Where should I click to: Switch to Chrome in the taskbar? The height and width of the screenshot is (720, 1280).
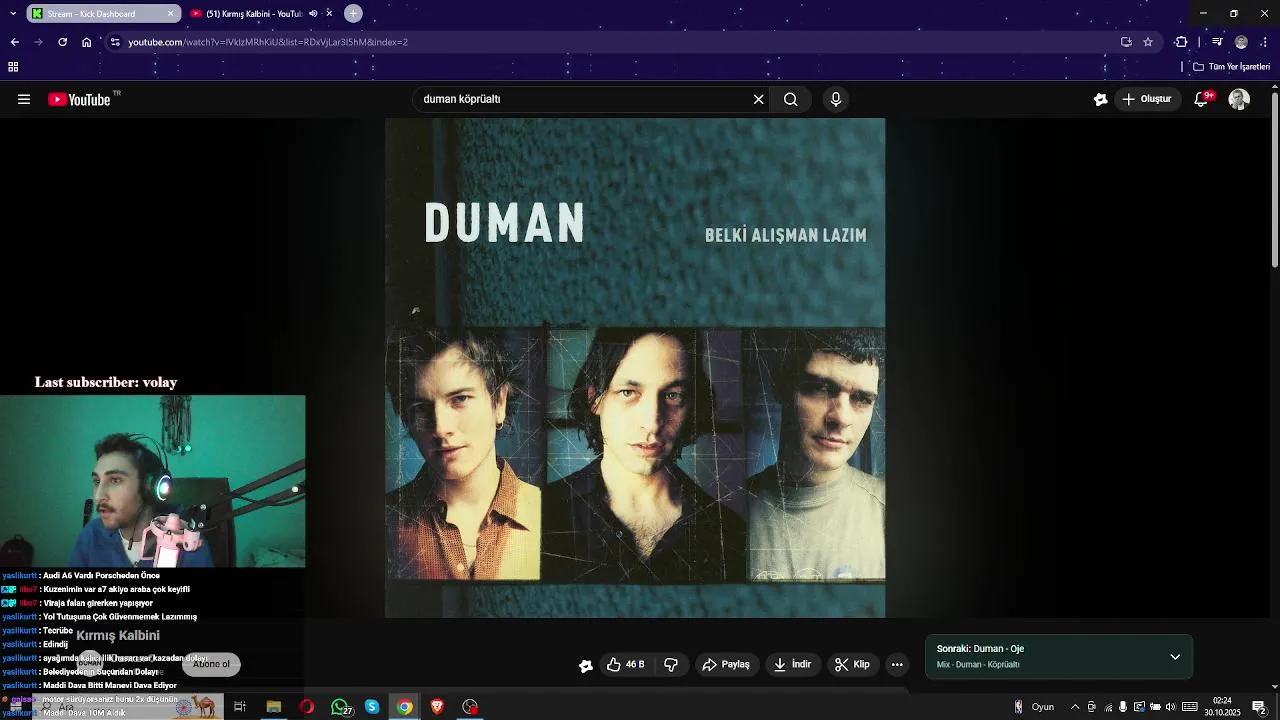pyautogui.click(x=404, y=707)
